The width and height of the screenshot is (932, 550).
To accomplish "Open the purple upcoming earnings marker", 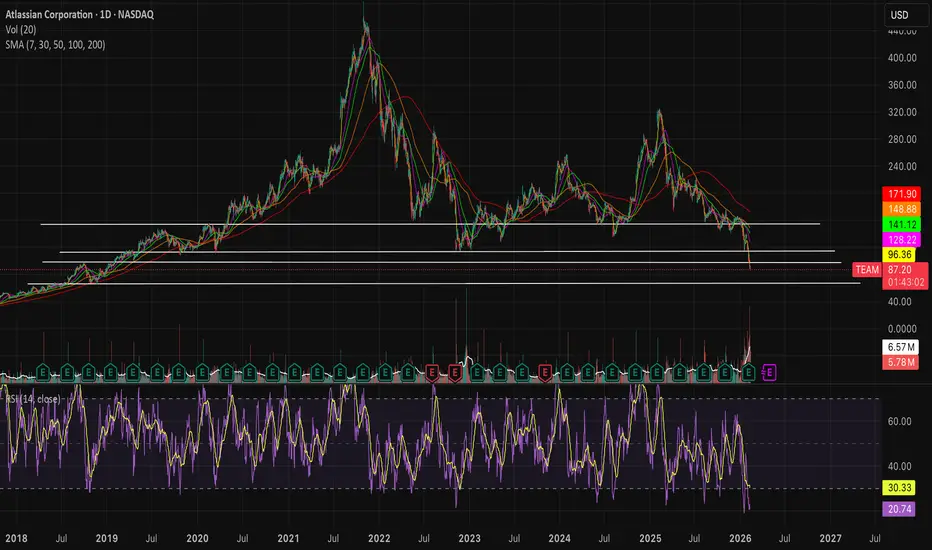I will pos(769,373).
